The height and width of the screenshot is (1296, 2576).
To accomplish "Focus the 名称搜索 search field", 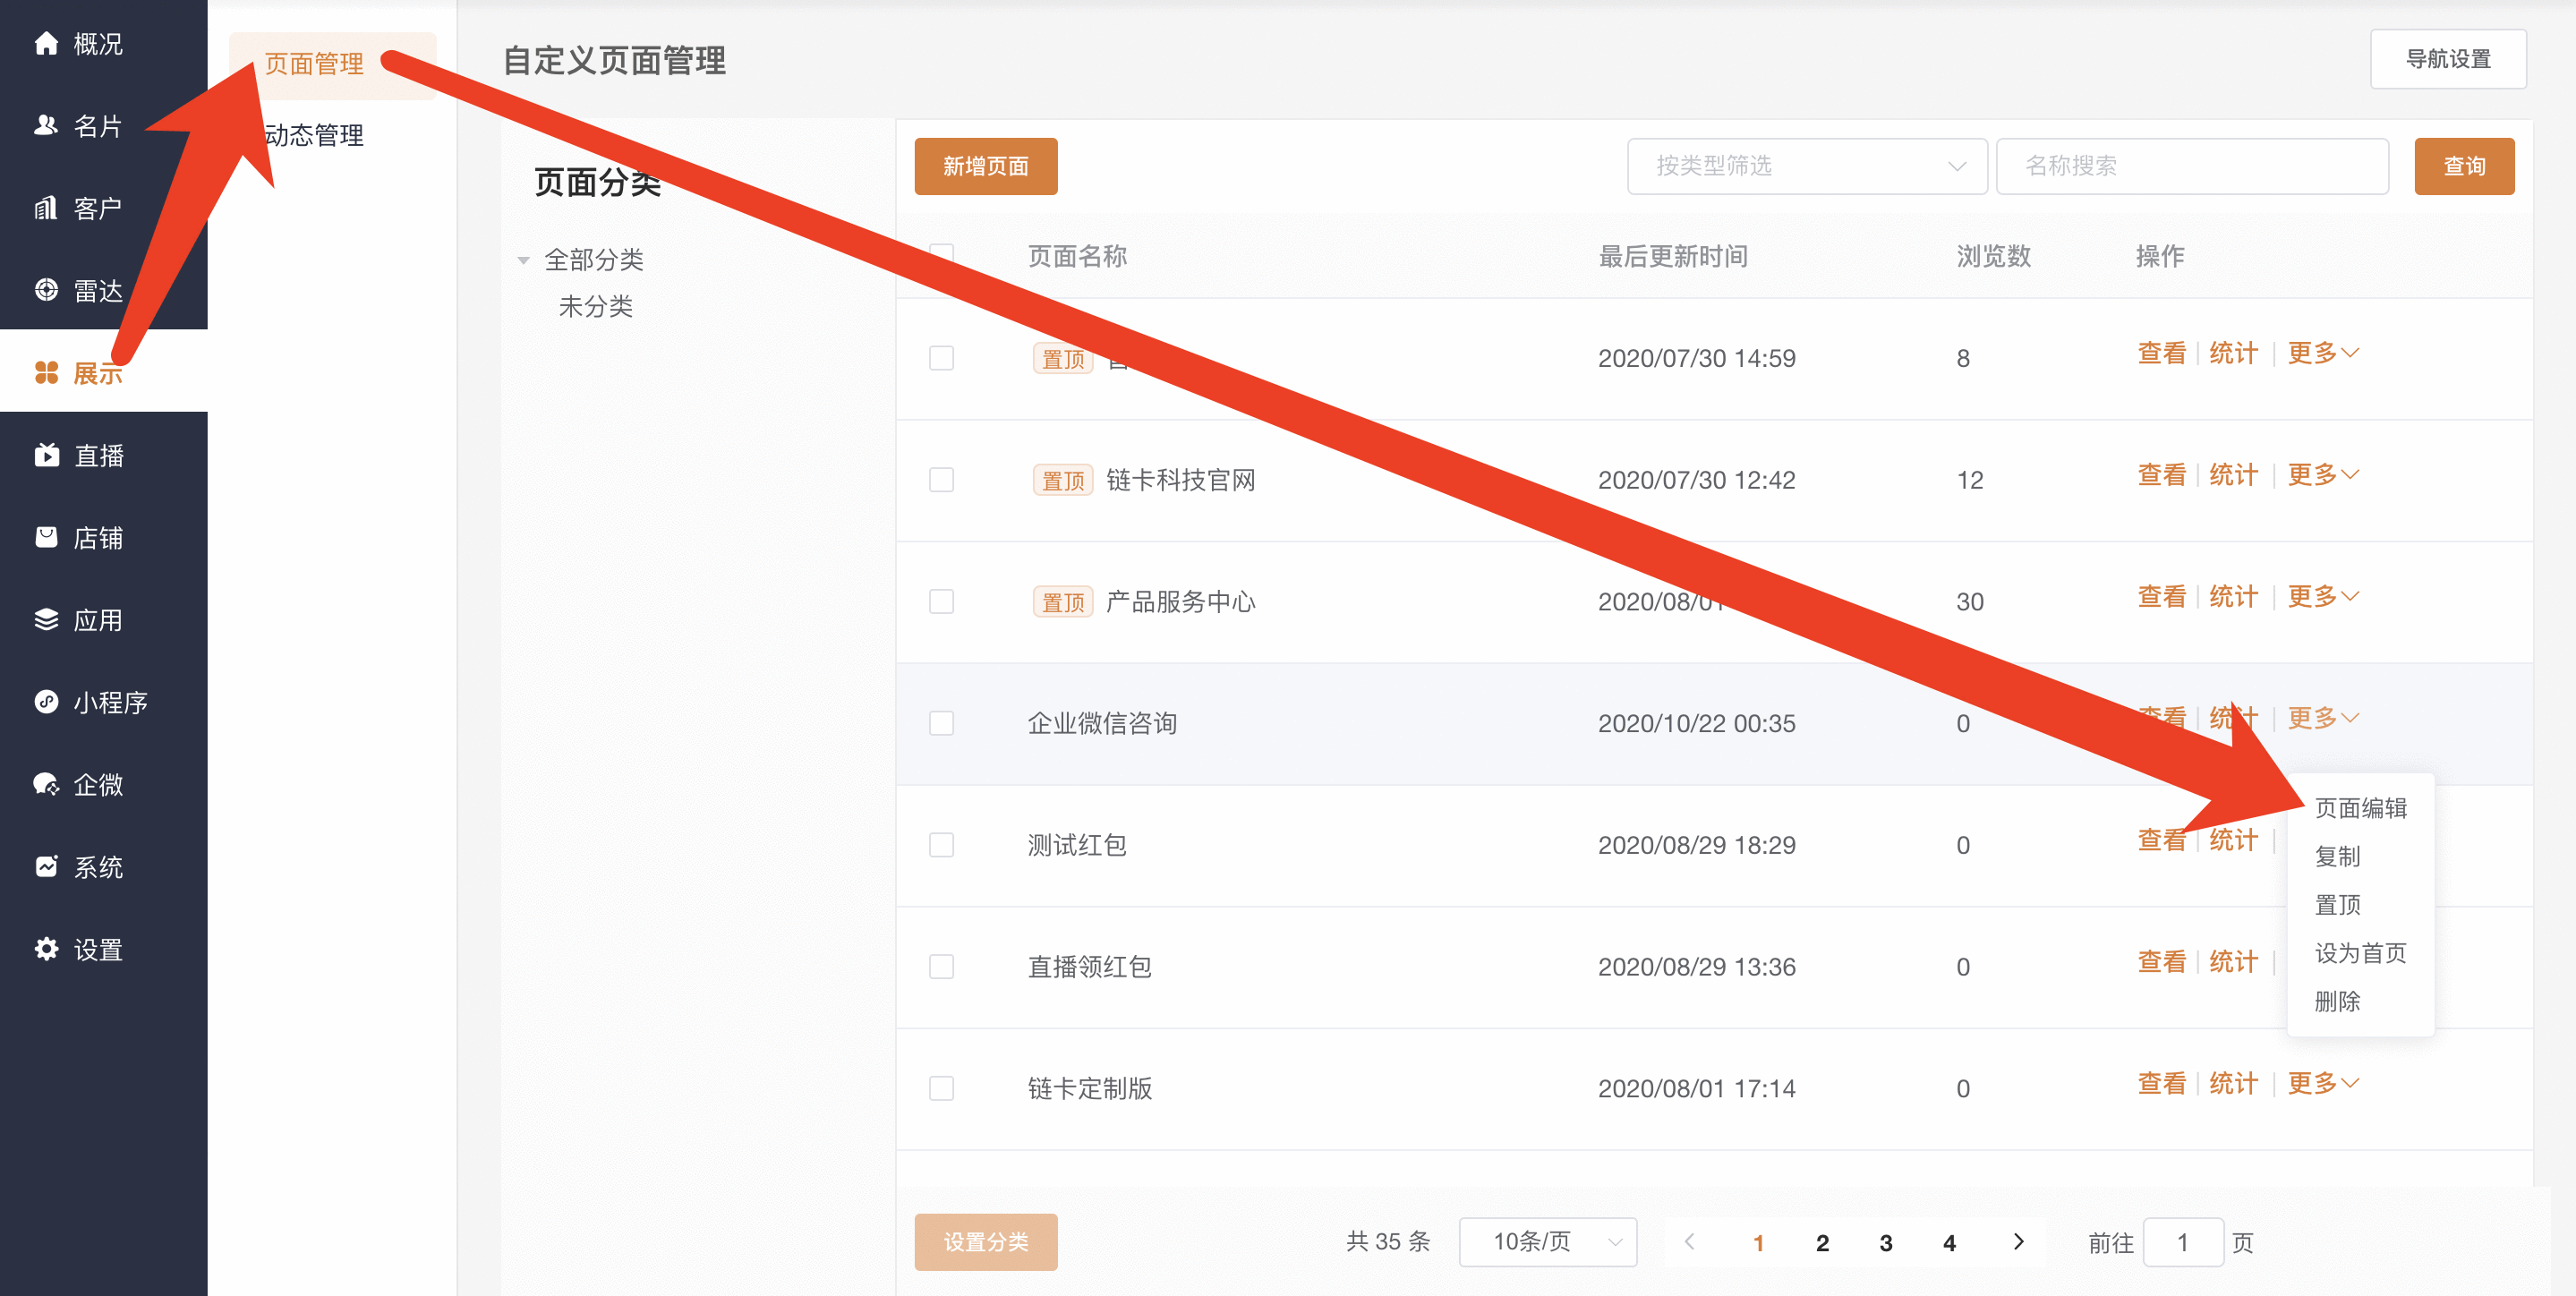I will click(2192, 166).
